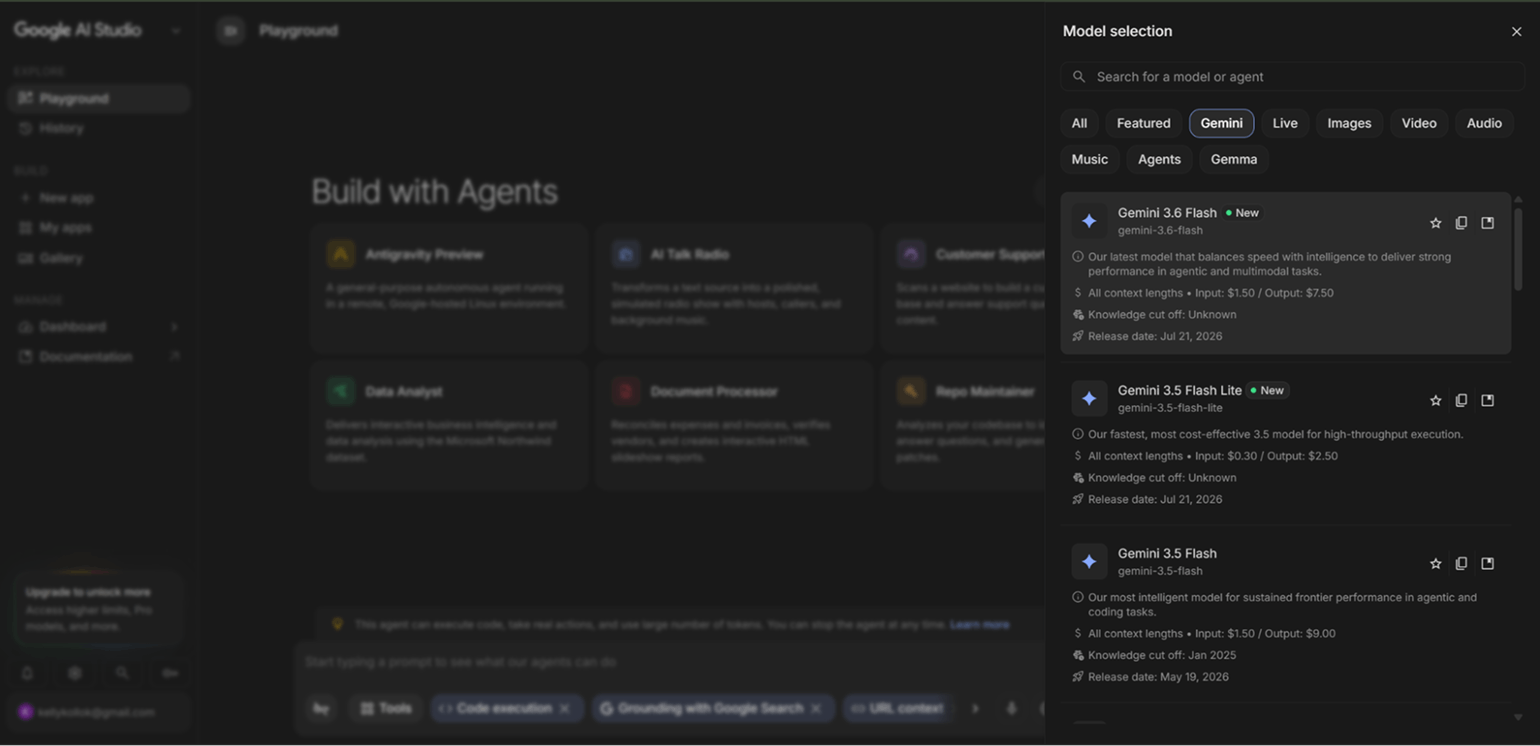Click the rocket icon by Release date: May 19, 2026
Viewport: 1540px width, 746px height.
[x=1078, y=677]
